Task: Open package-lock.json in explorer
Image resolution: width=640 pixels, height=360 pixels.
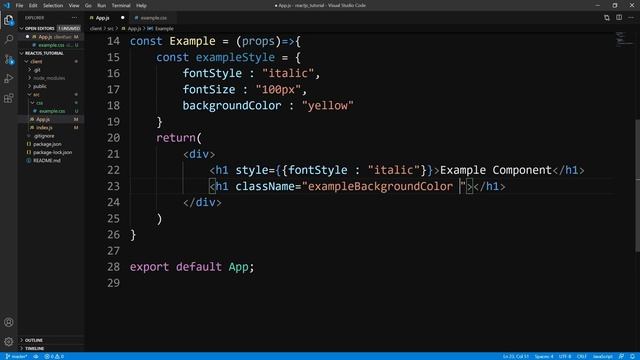Action: [x=51, y=152]
